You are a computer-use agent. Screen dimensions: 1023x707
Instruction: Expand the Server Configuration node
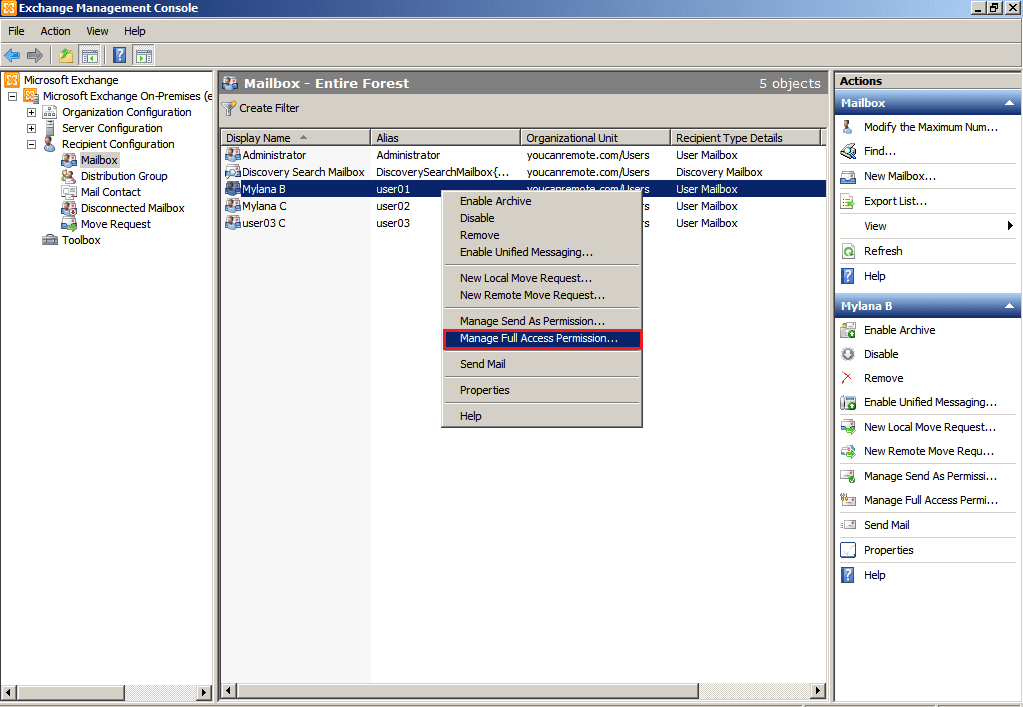pyautogui.click(x=31, y=128)
